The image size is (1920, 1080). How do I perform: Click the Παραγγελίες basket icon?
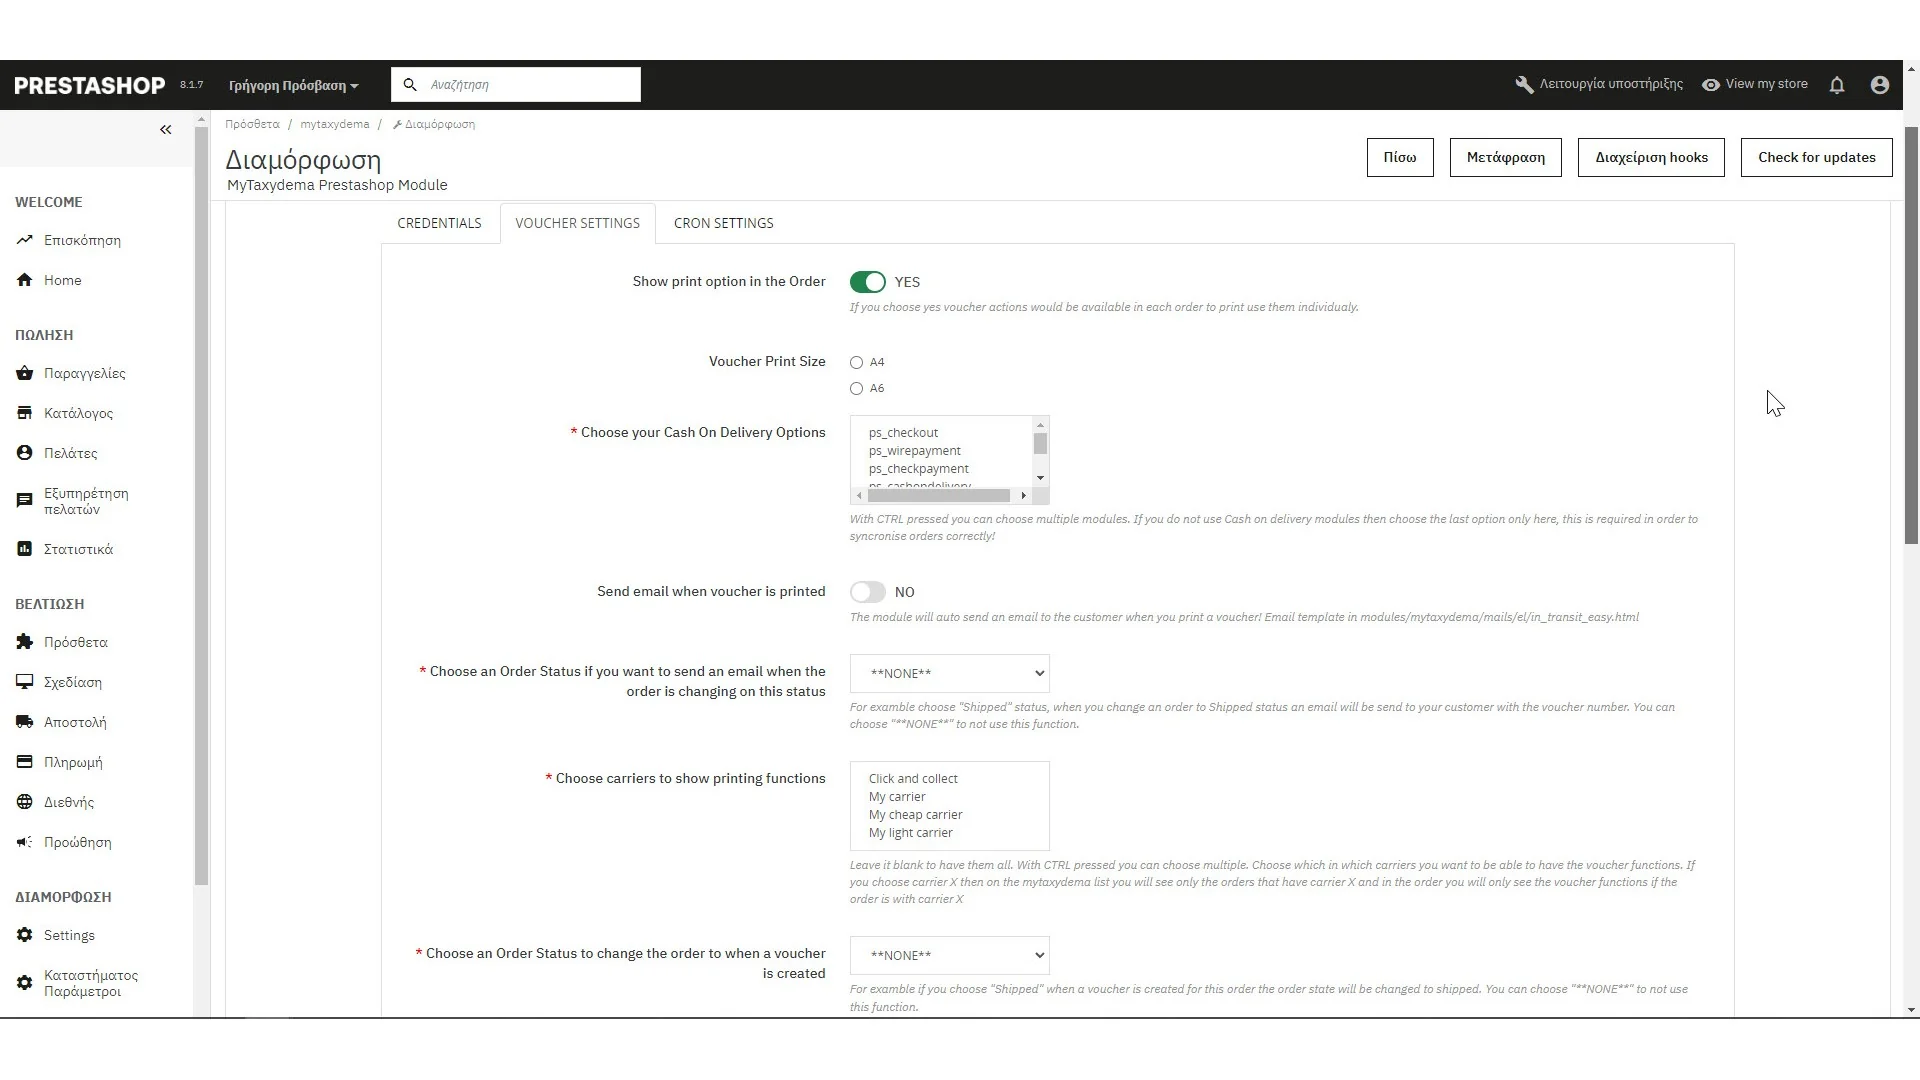coord(25,373)
